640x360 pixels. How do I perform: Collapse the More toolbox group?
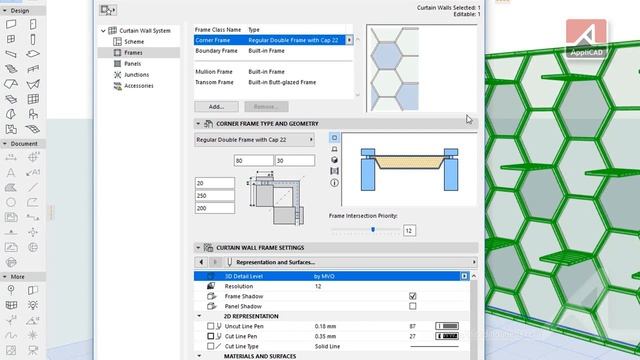click(x=4, y=277)
